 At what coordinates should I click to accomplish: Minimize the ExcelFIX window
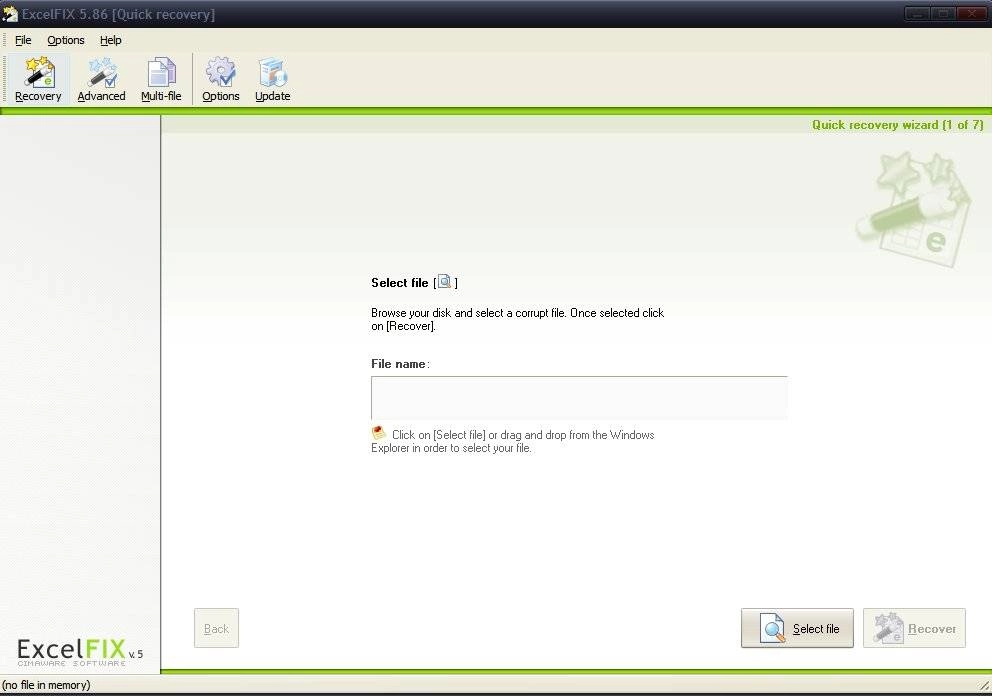[x=917, y=13]
